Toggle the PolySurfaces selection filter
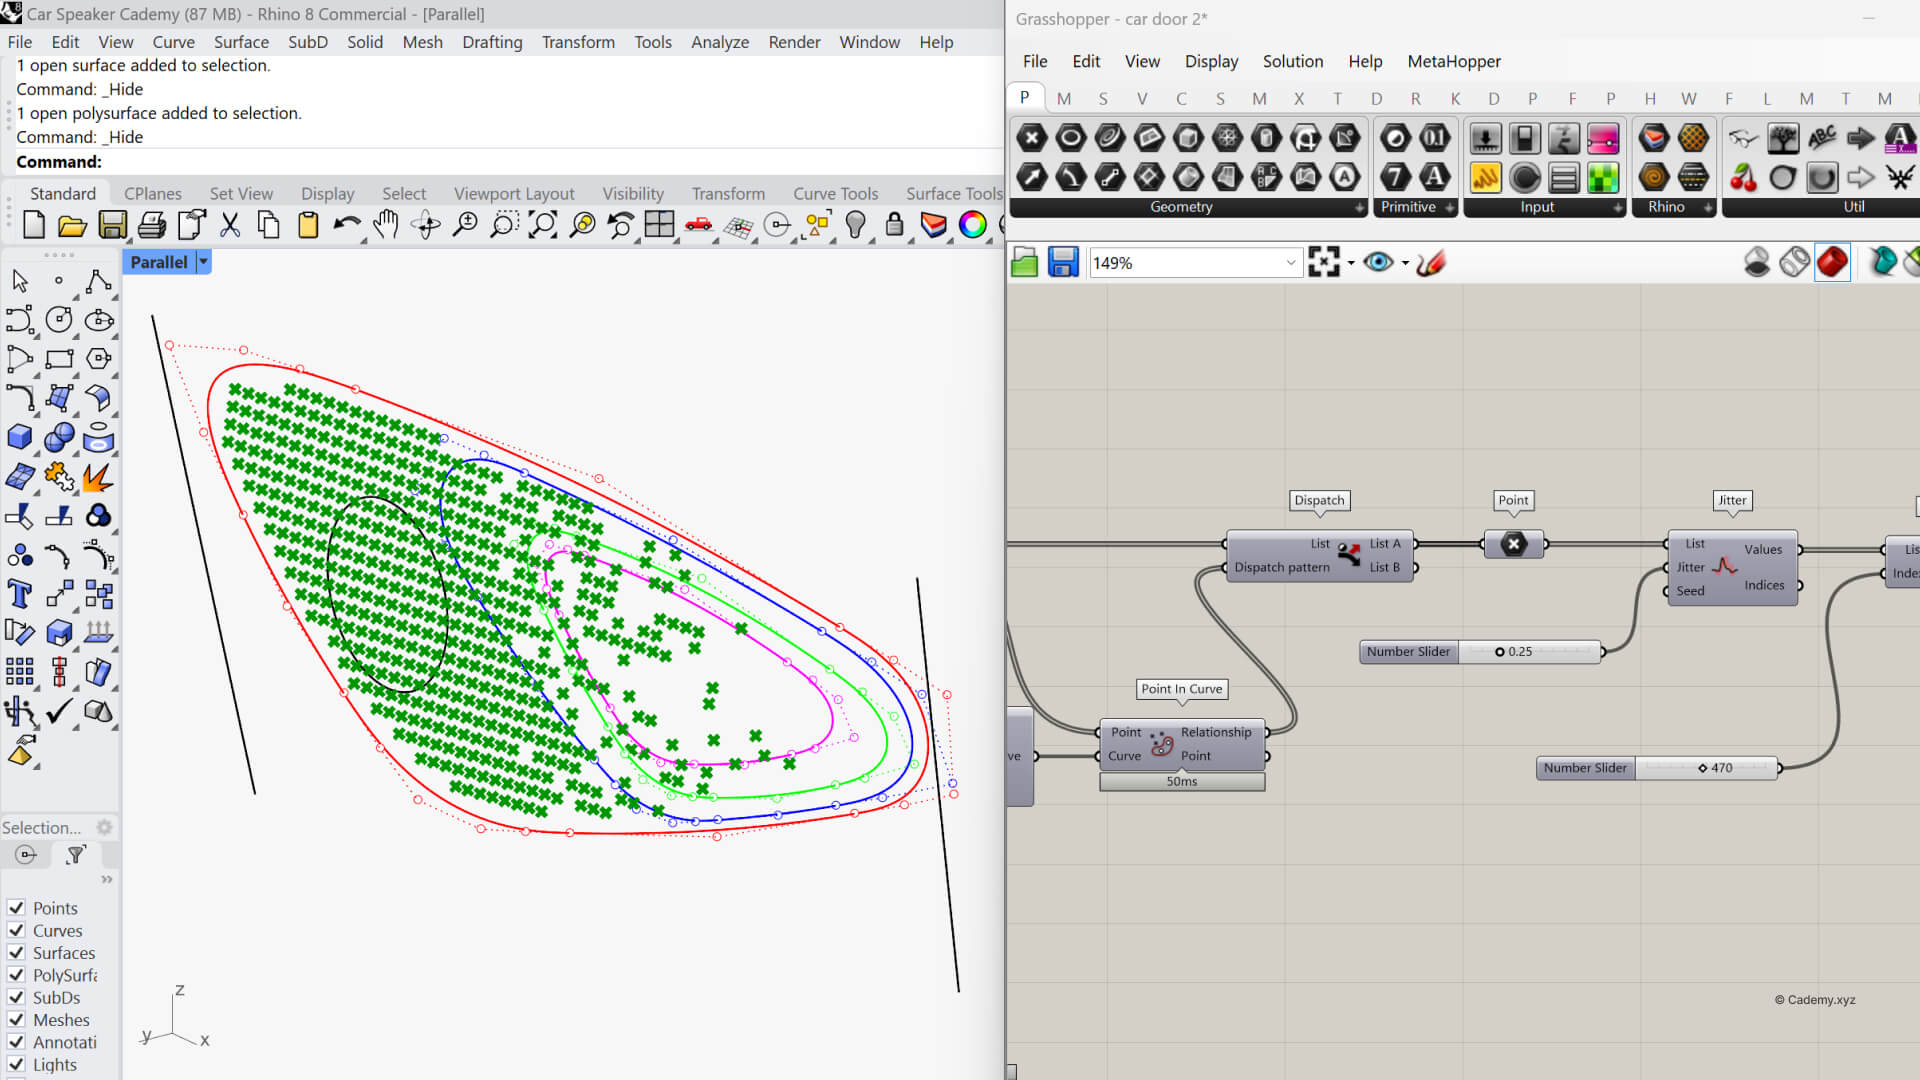 coord(16,975)
